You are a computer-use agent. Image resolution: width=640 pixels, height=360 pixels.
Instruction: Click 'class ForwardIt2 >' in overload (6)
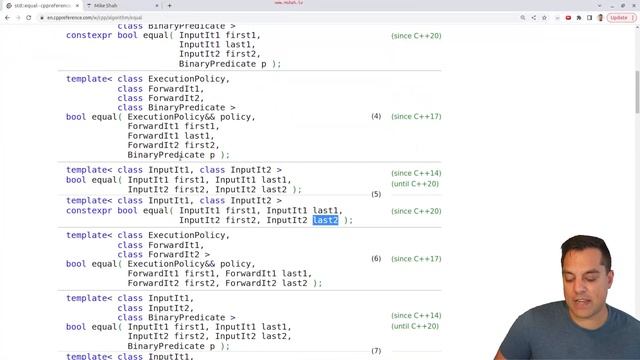coord(163,254)
